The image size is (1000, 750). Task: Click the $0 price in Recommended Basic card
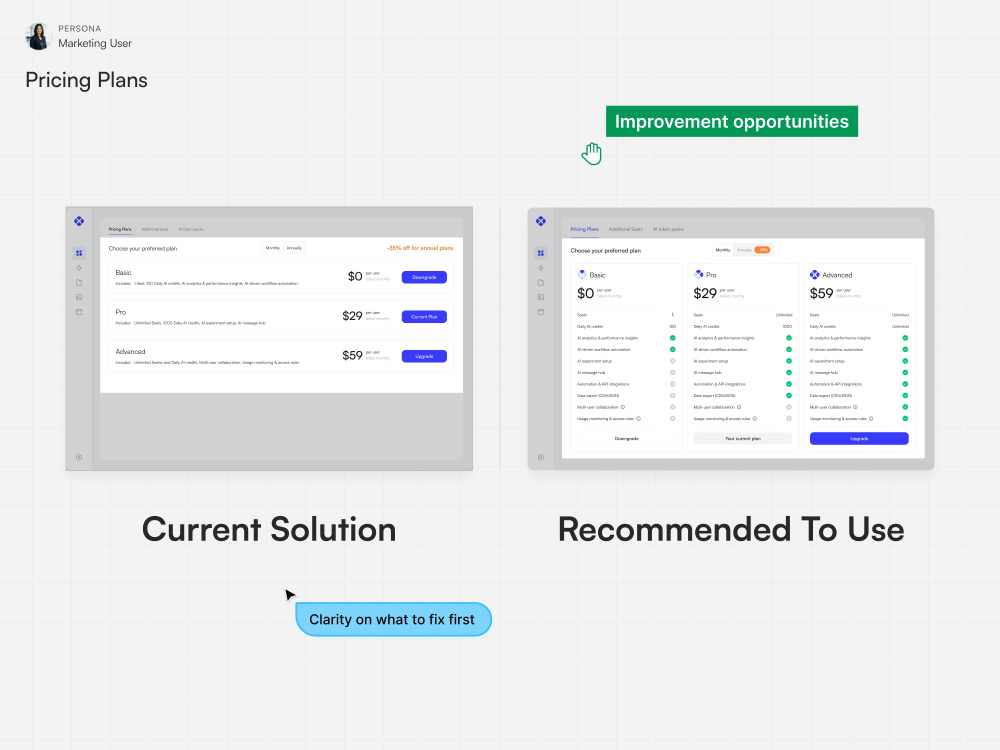tap(585, 293)
